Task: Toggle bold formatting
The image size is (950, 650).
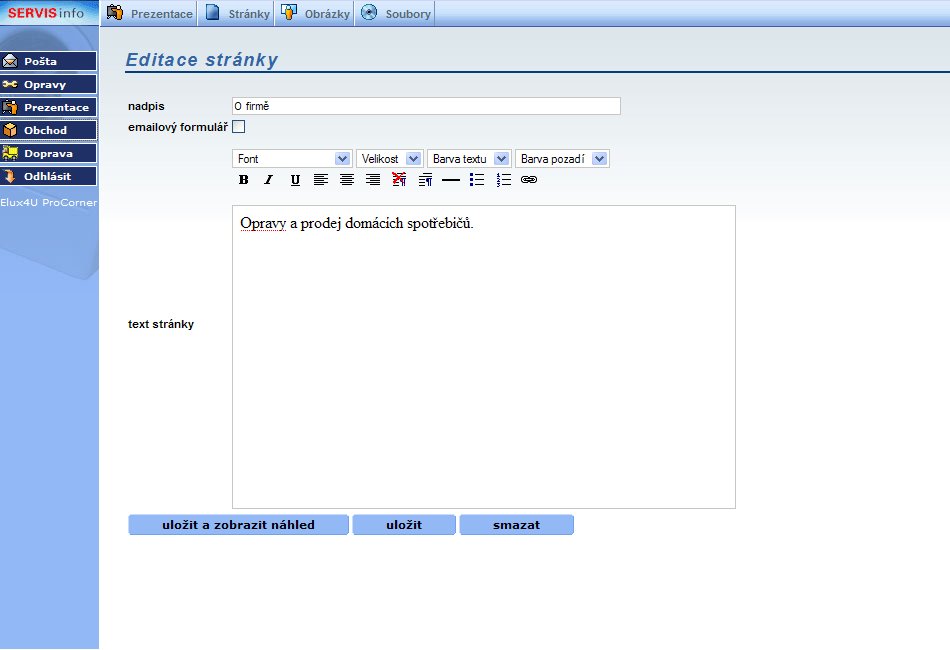Action: [x=244, y=179]
